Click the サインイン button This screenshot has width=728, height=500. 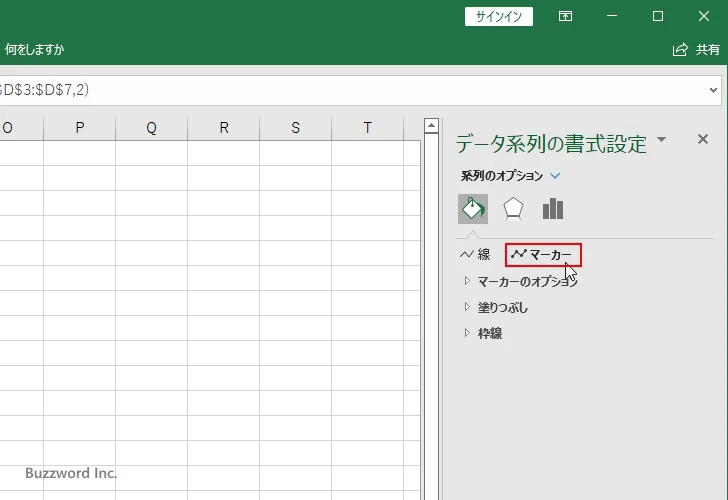click(499, 17)
